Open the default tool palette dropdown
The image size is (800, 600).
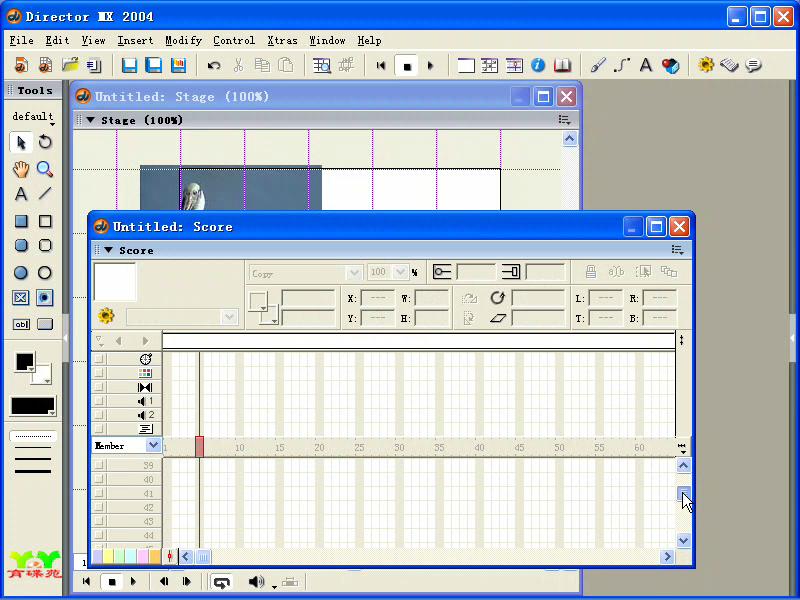tap(33, 117)
